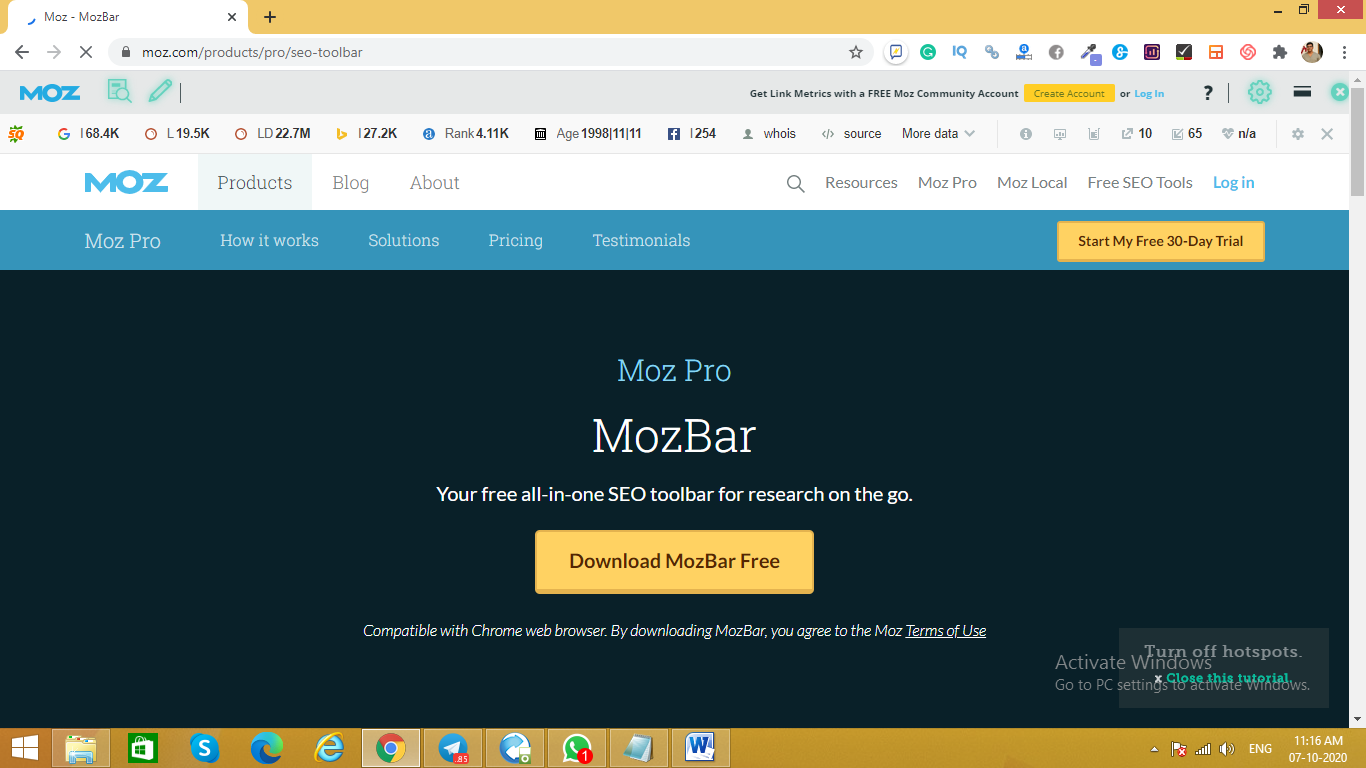This screenshot has width=1366, height=768.
Task: Open whois lookup in SEOquake bar
Action: (x=769, y=133)
